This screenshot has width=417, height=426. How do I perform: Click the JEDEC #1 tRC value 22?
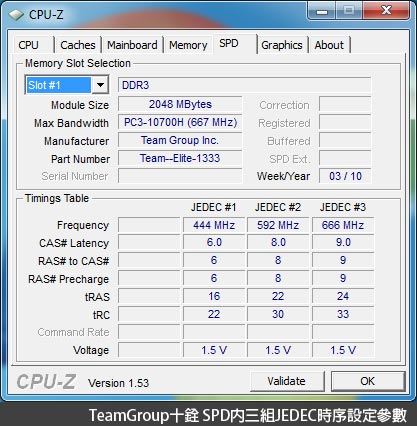coord(214,314)
